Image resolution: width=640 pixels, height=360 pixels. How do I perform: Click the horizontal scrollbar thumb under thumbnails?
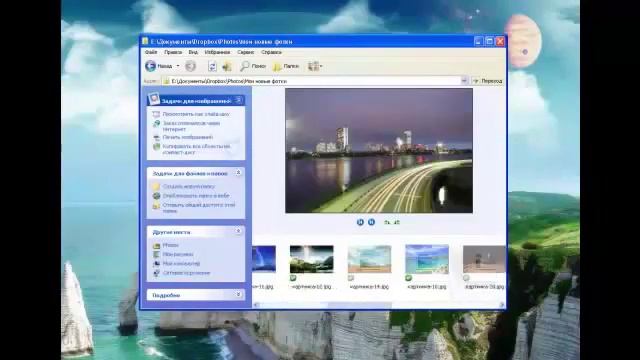click(359, 305)
